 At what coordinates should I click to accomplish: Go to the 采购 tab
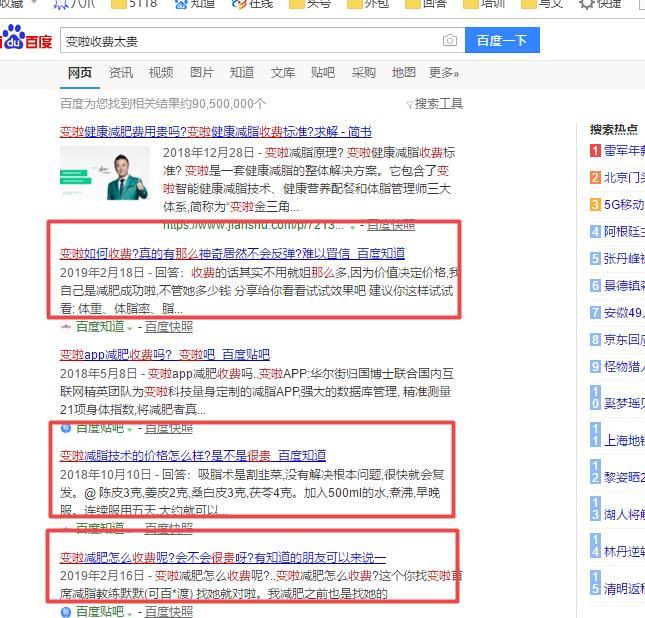tap(364, 73)
